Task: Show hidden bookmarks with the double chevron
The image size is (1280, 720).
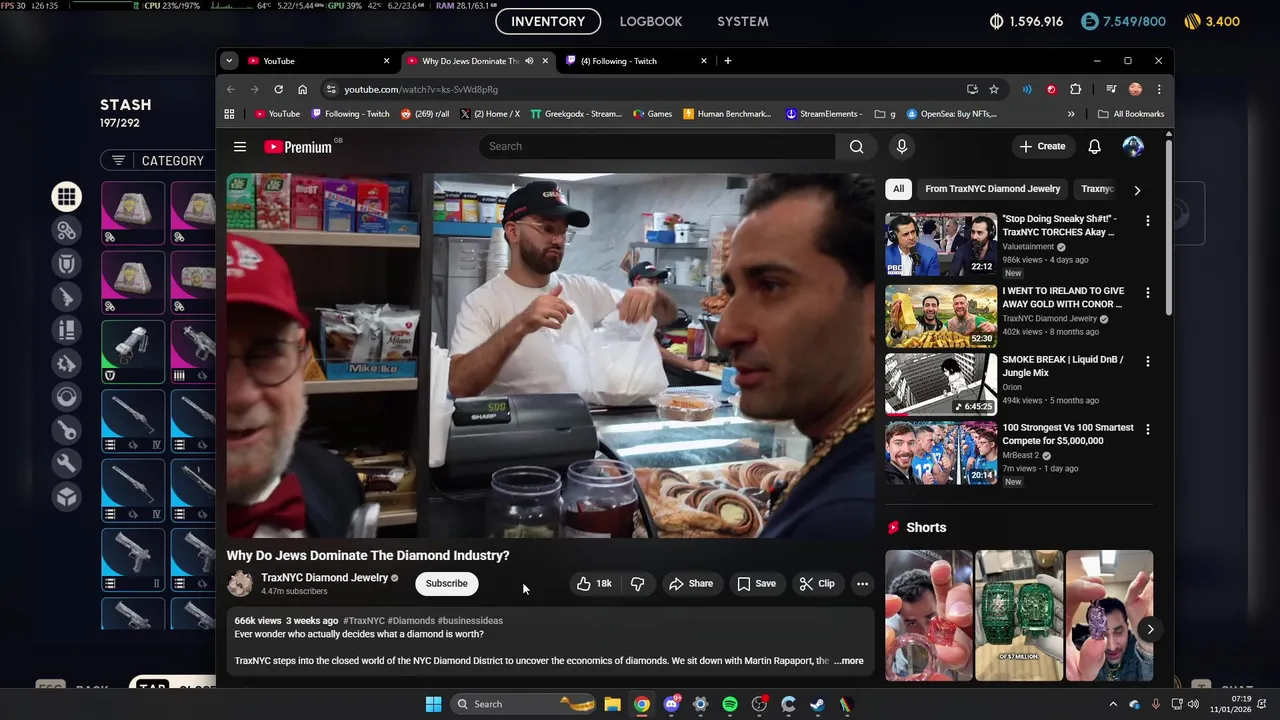Action: (x=1071, y=114)
